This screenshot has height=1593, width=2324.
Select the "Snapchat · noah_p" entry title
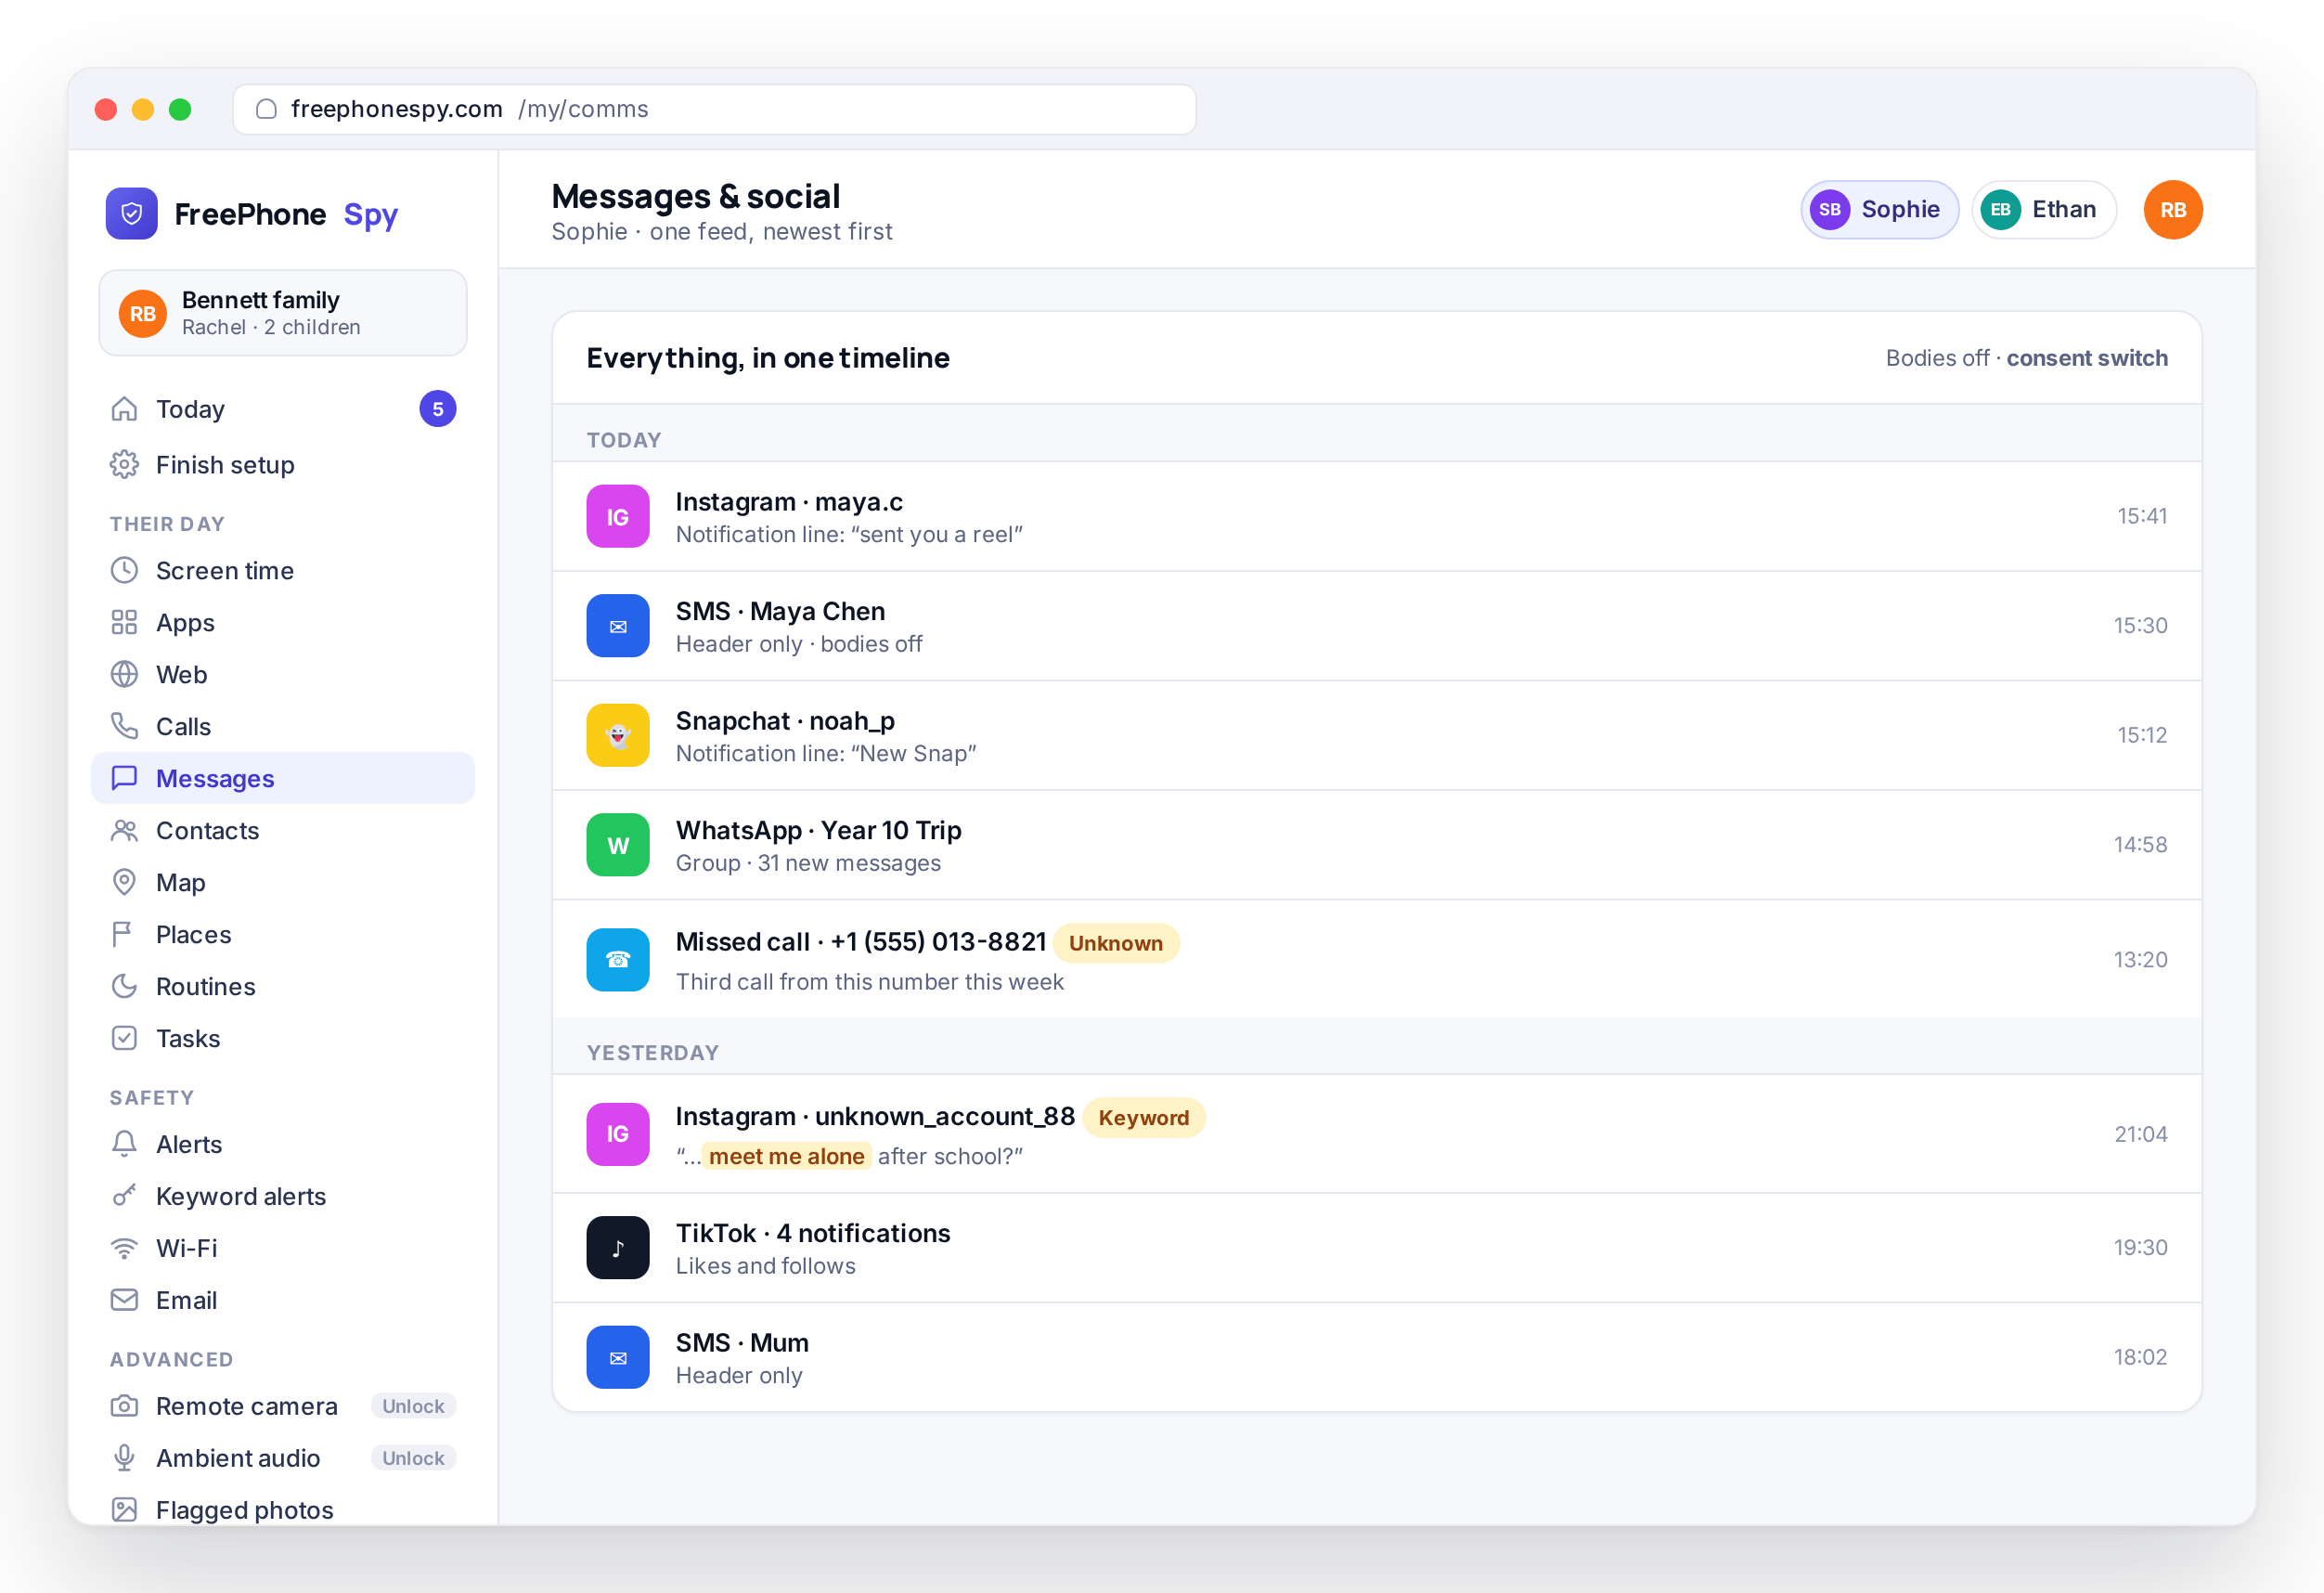pyautogui.click(x=785, y=721)
